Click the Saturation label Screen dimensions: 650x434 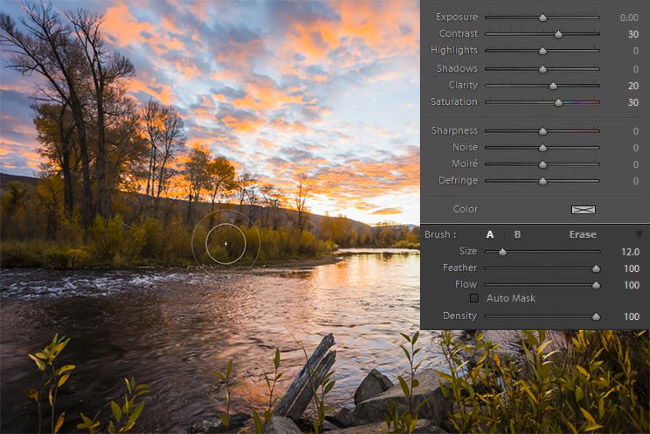(x=454, y=102)
